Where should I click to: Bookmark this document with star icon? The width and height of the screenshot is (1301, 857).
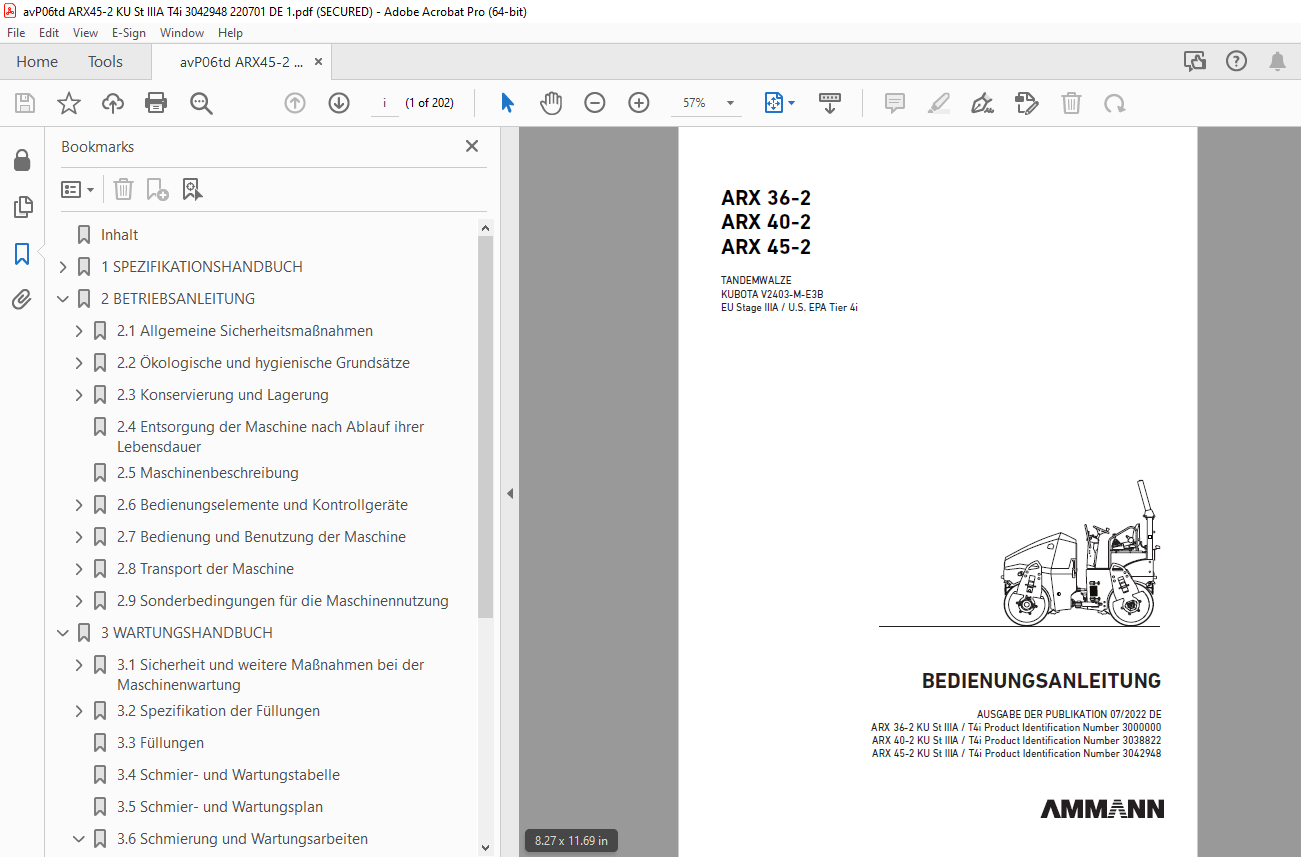[68, 103]
